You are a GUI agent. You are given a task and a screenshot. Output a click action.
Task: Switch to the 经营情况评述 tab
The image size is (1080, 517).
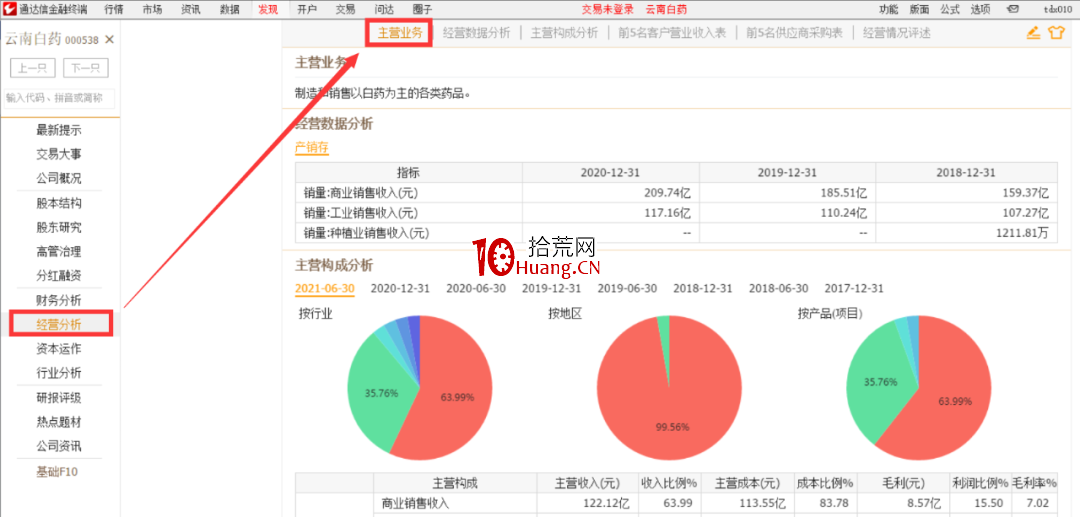coord(896,32)
